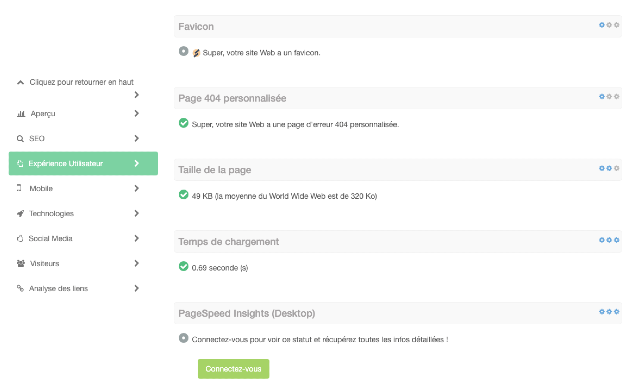Click the green check for the 404 page
This screenshot has height=390, width=640.
coord(184,123)
